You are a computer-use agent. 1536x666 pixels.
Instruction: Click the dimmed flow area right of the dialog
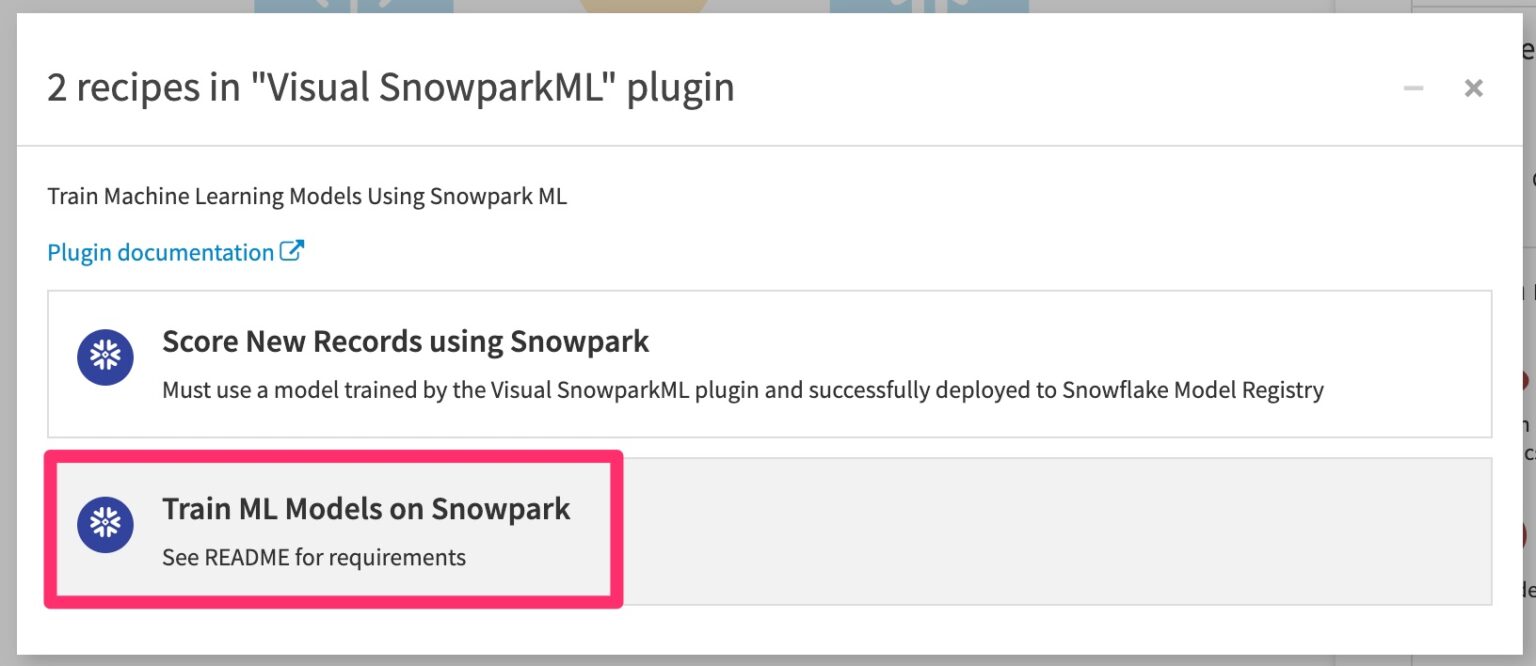pos(1528,400)
